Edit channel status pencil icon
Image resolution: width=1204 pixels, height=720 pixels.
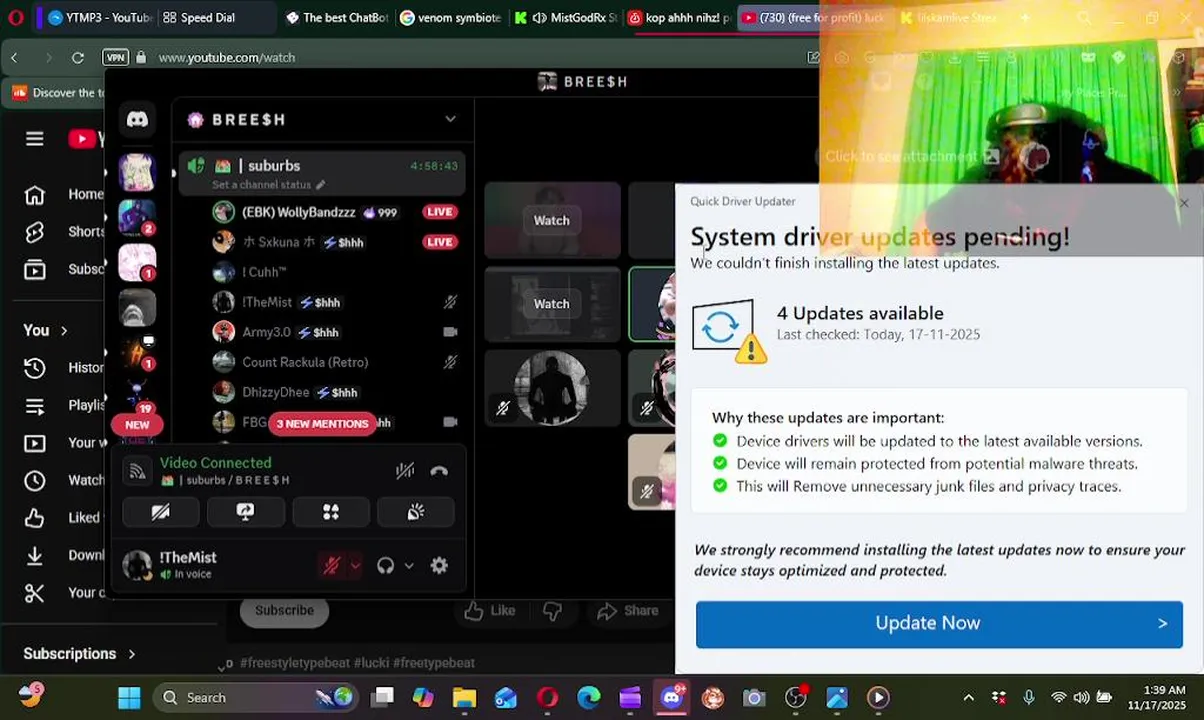(321, 185)
